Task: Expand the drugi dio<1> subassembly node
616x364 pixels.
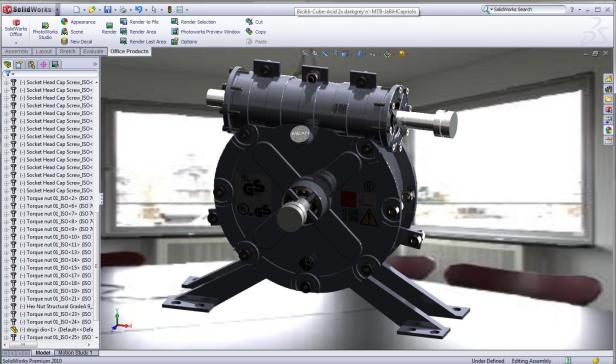Action: (x=6, y=330)
